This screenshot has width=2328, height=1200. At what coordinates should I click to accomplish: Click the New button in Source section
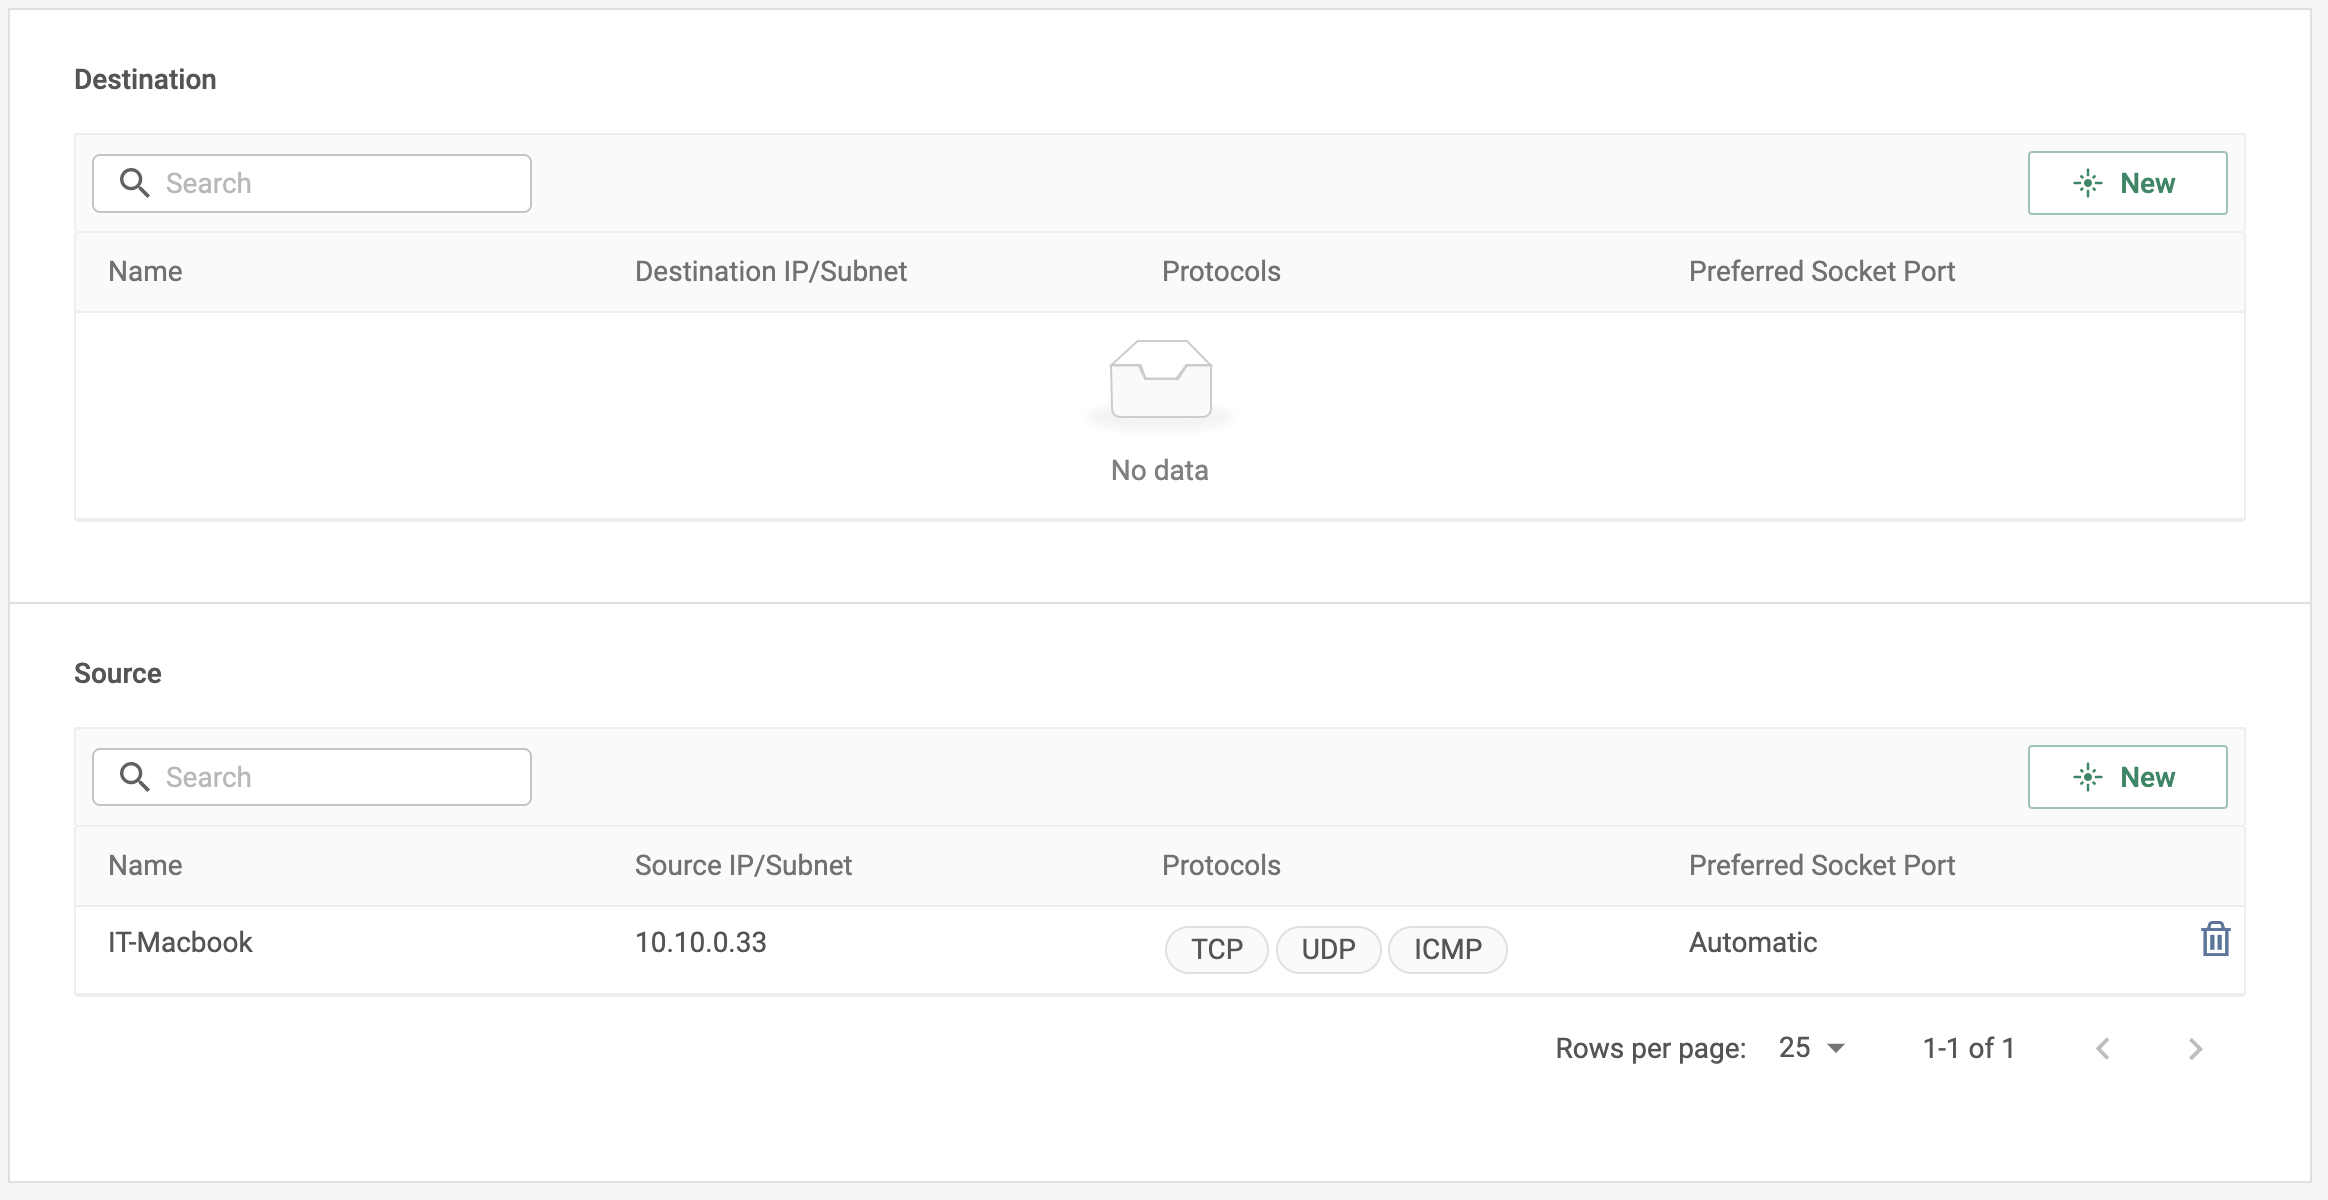[2127, 777]
